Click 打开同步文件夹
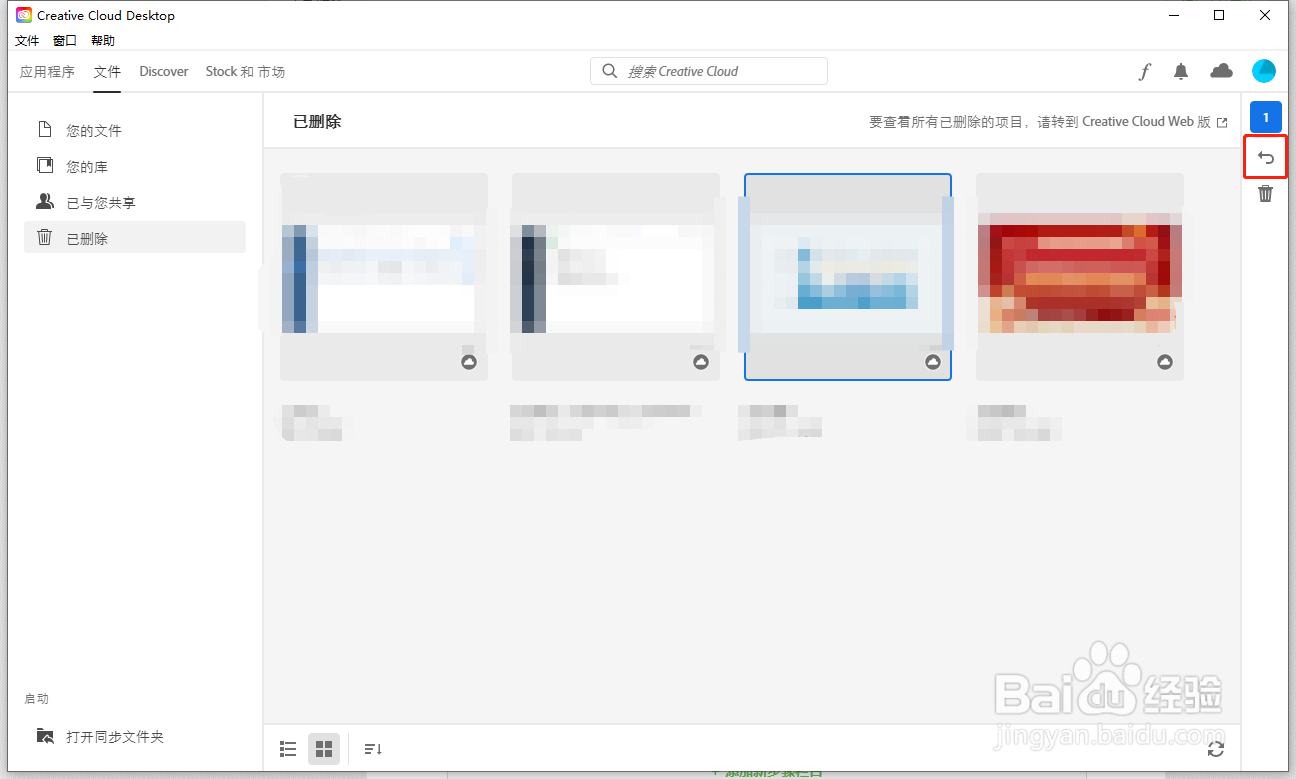The width and height of the screenshot is (1296, 779). (115, 737)
